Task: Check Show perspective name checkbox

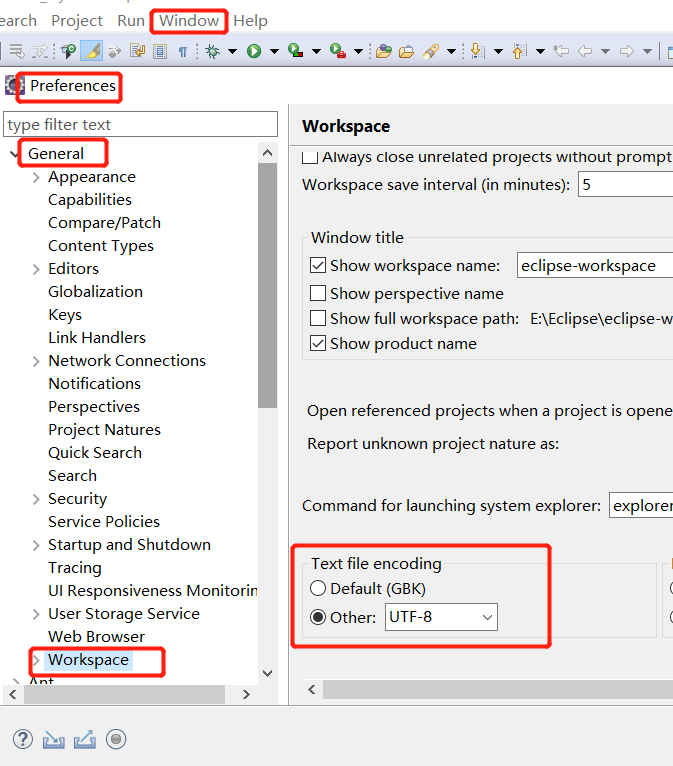Action: point(318,293)
